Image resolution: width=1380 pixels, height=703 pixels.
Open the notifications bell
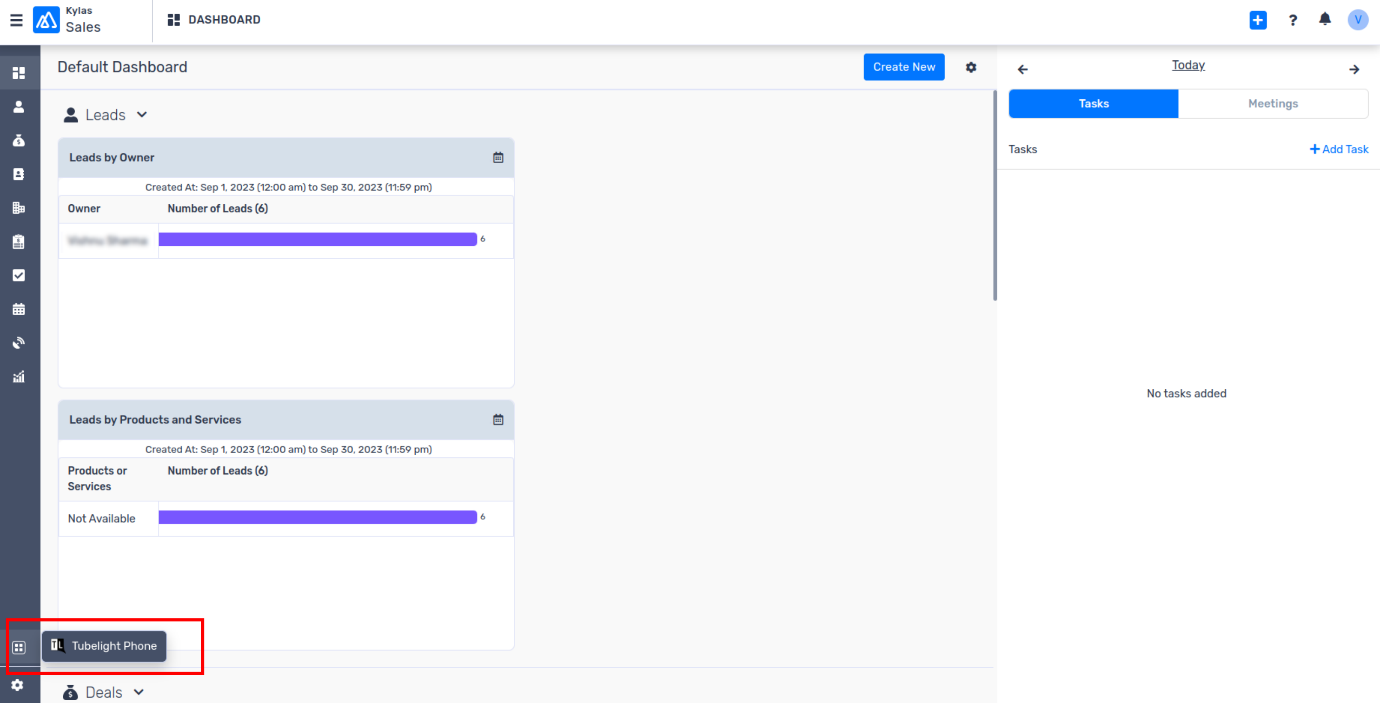1325,20
